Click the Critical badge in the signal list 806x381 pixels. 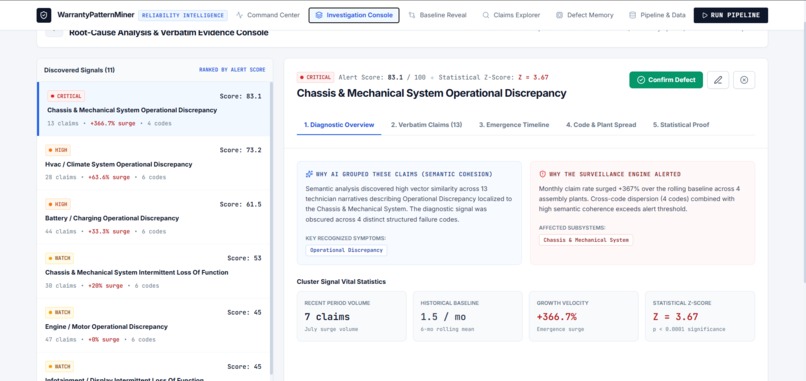point(66,96)
